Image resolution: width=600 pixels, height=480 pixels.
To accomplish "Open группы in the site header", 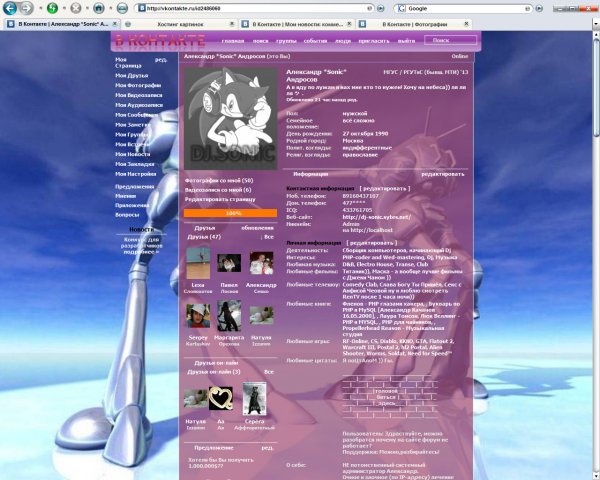I will click(286, 41).
